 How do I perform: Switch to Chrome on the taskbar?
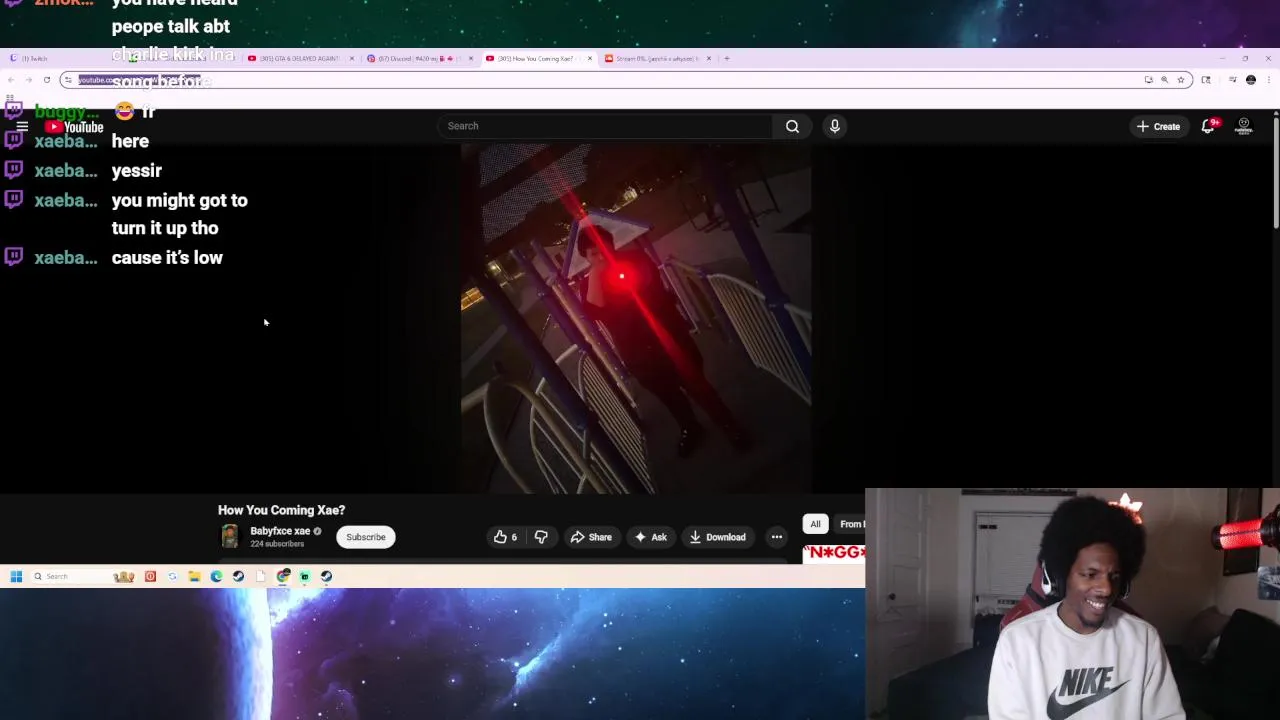283,576
